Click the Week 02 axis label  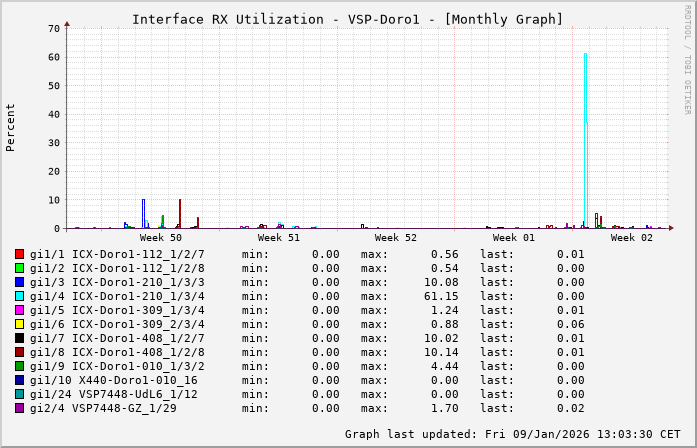(632, 238)
